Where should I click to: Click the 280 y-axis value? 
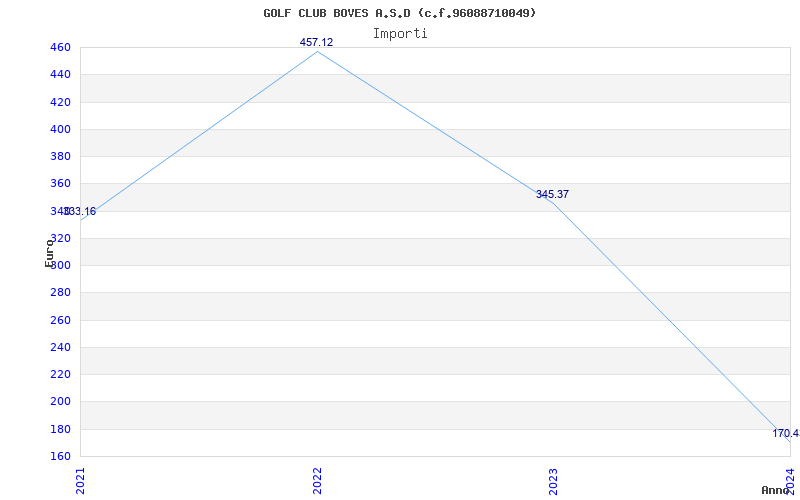click(61, 292)
